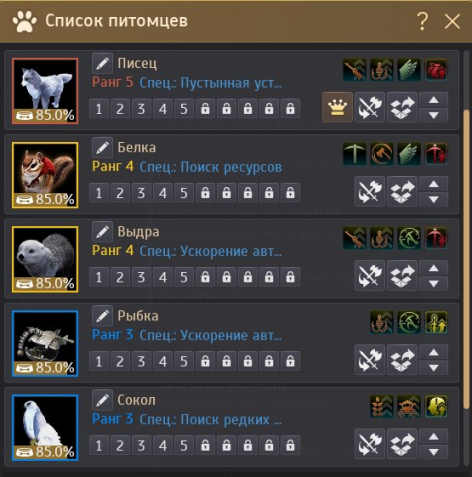Click the red bag skill icon of Писец
Viewport: 472px width, 477px height.
(436, 70)
